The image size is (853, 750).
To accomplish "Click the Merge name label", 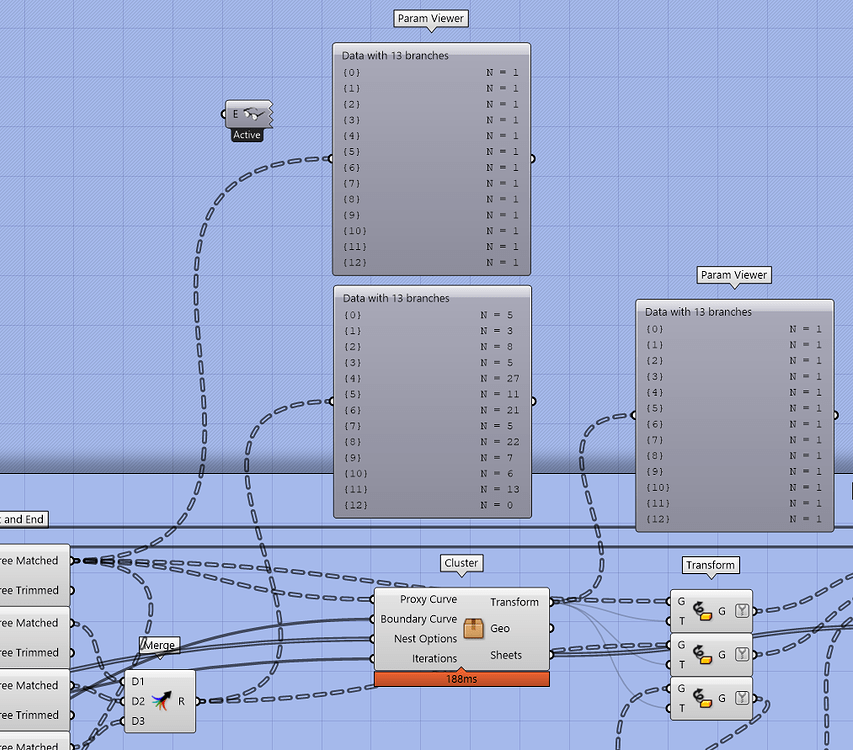I will click(159, 645).
